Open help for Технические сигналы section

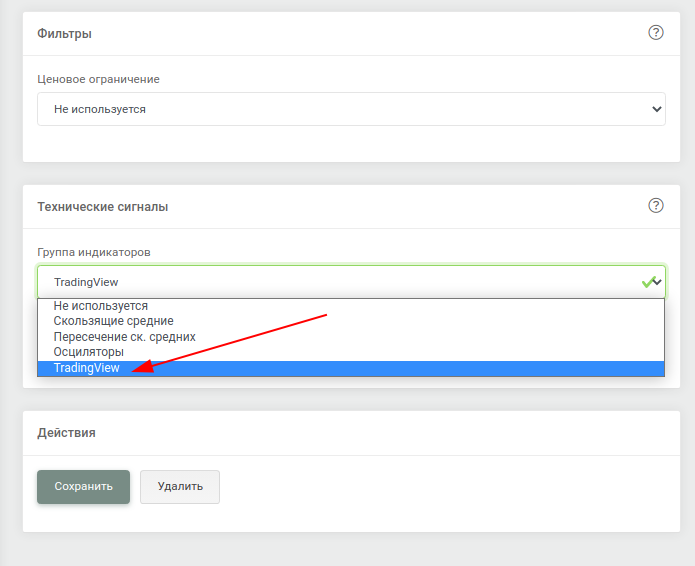click(x=656, y=205)
